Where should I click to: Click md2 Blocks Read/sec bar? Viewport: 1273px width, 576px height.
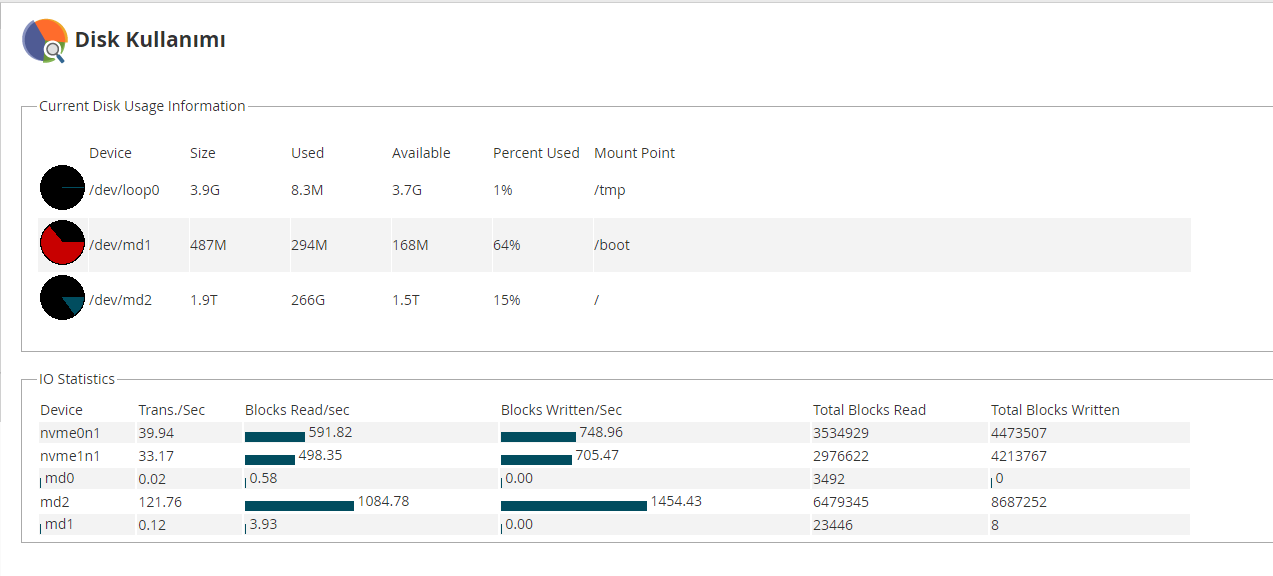tap(299, 505)
